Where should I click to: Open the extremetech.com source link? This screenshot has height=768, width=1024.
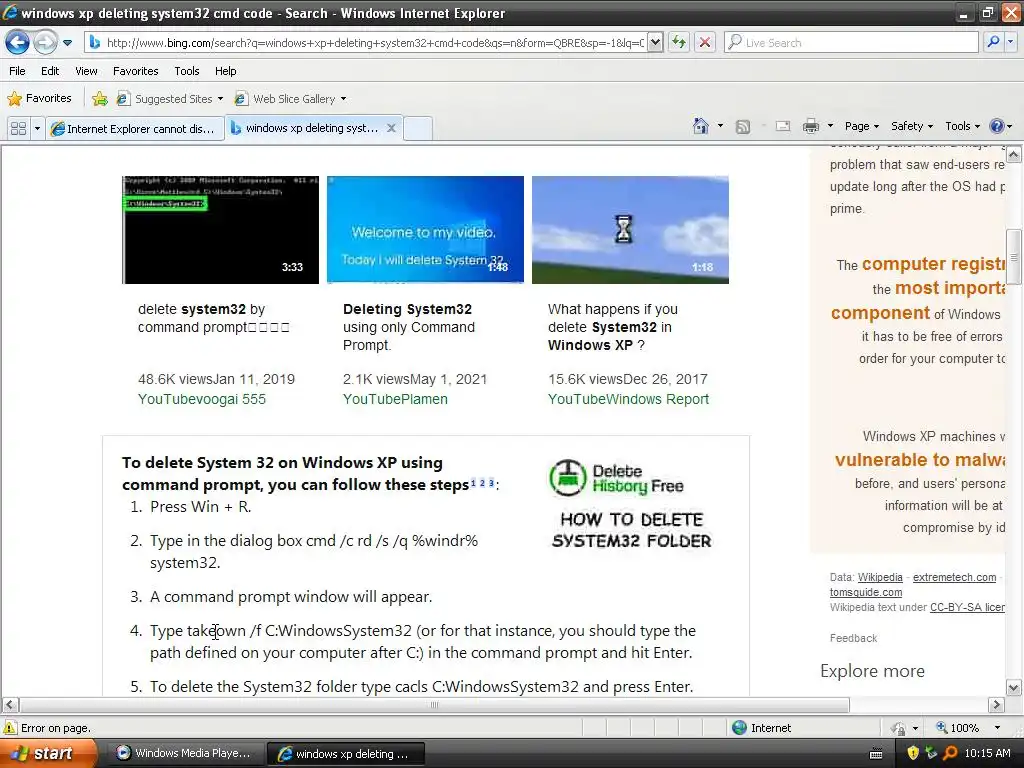pos(954,577)
